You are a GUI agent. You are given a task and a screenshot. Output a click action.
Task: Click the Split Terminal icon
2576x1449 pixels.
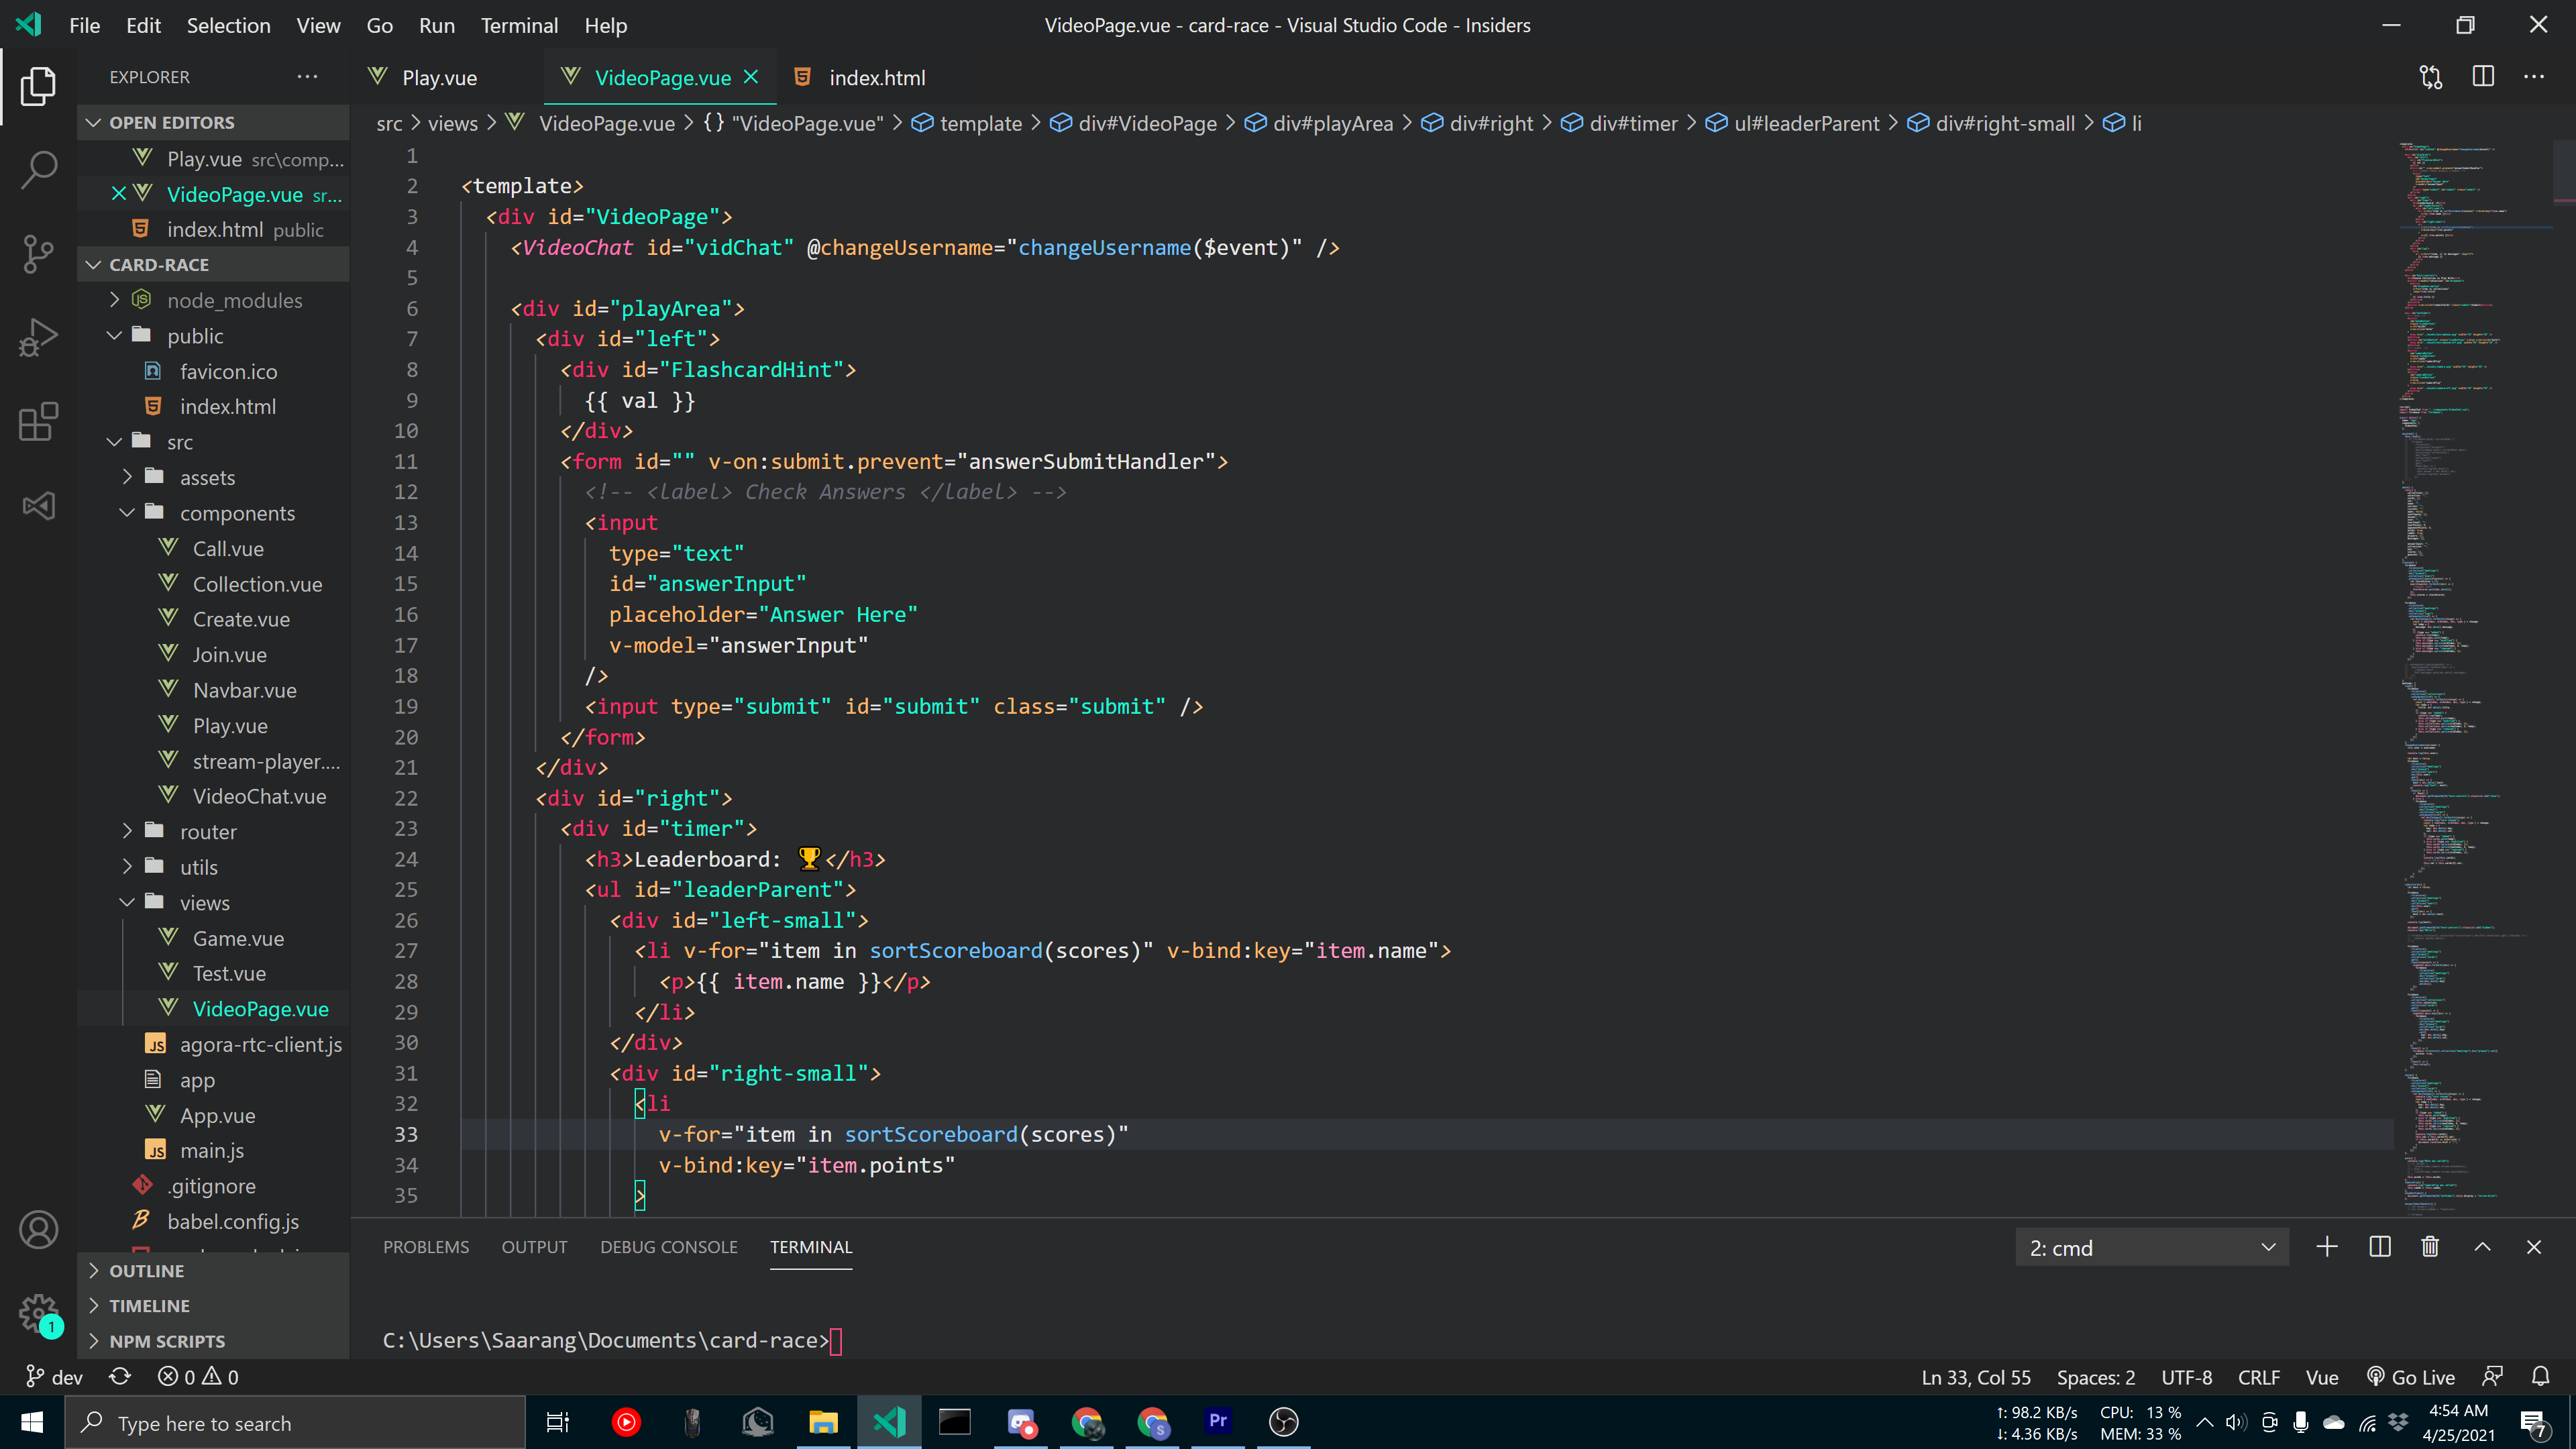[2379, 1247]
